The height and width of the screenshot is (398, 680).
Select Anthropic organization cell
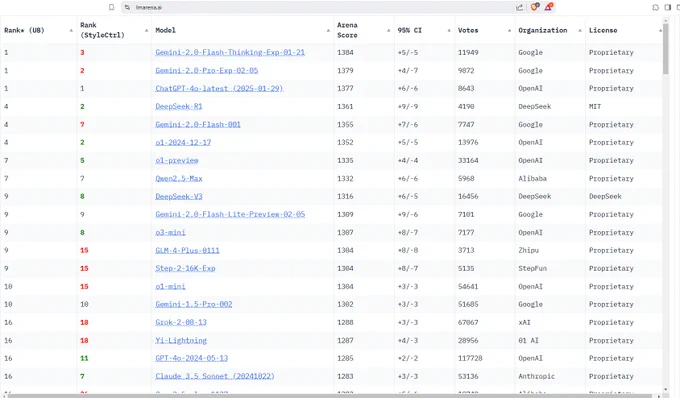536,376
